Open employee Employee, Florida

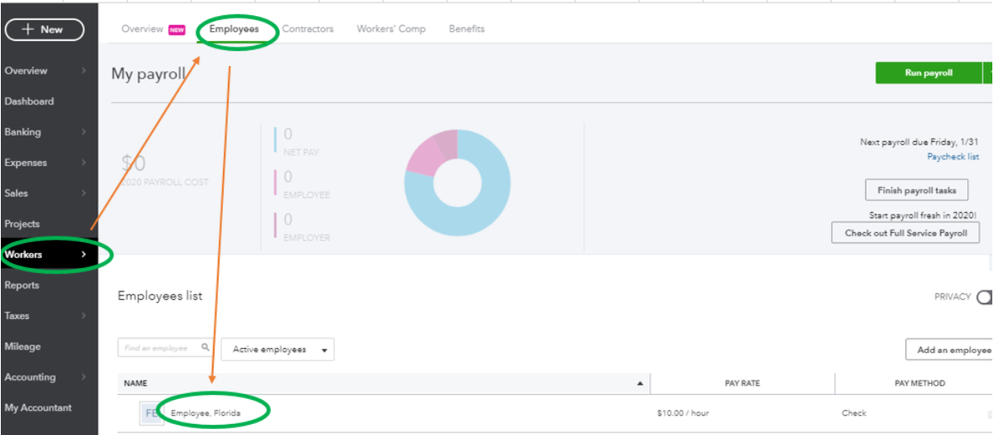[x=206, y=413]
